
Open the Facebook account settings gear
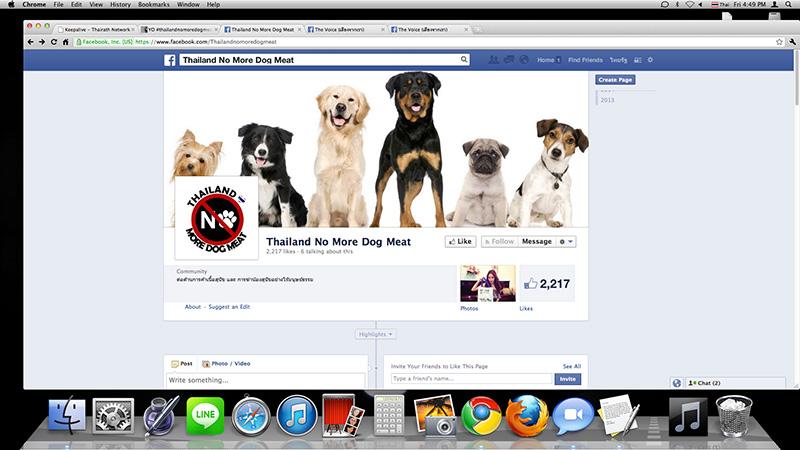click(x=650, y=60)
